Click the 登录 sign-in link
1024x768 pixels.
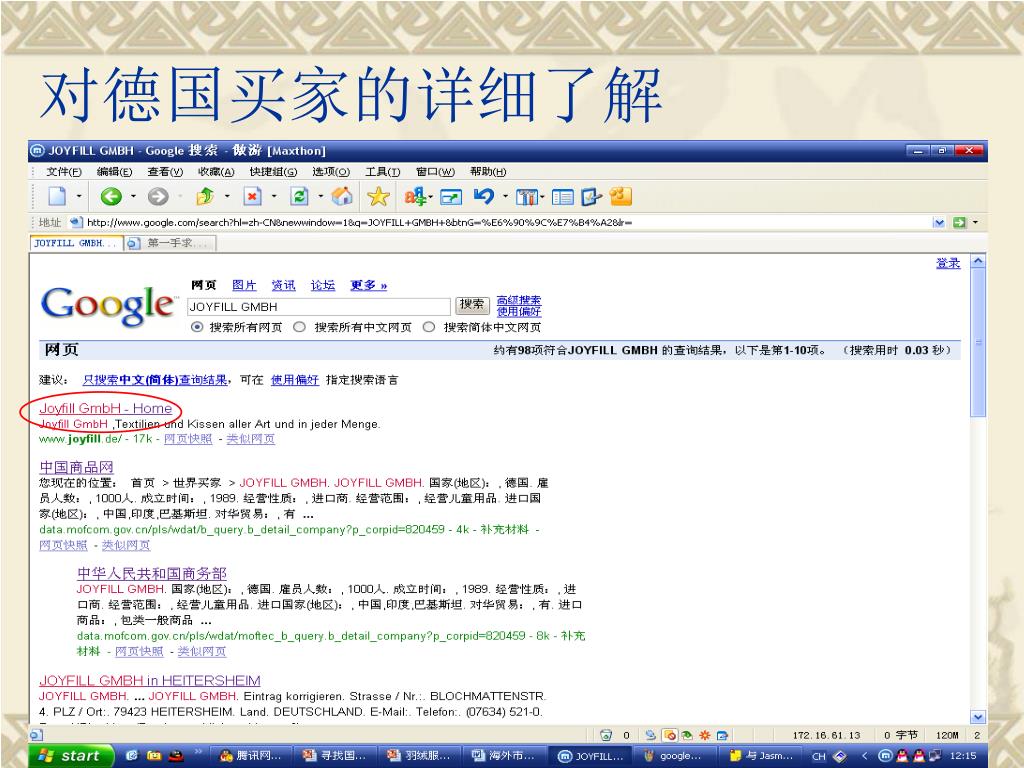pyautogui.click(x=948, y=263)
